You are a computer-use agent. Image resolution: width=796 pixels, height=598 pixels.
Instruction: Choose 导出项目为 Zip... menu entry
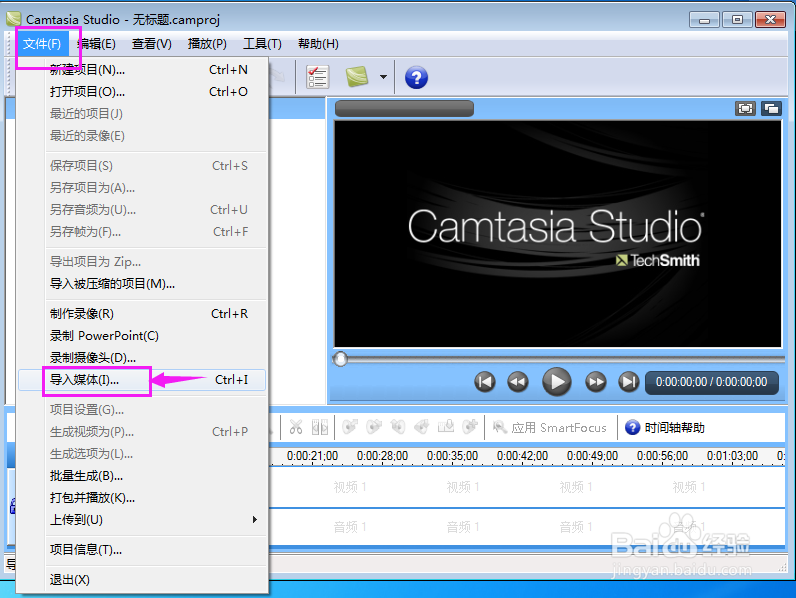(142, 262)
